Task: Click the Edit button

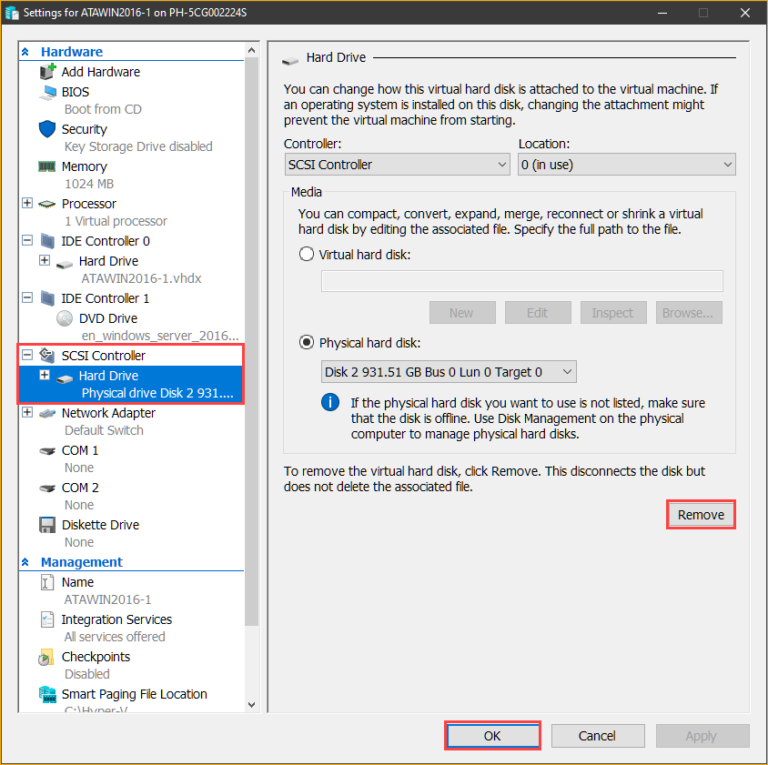Action: (538, 312)
